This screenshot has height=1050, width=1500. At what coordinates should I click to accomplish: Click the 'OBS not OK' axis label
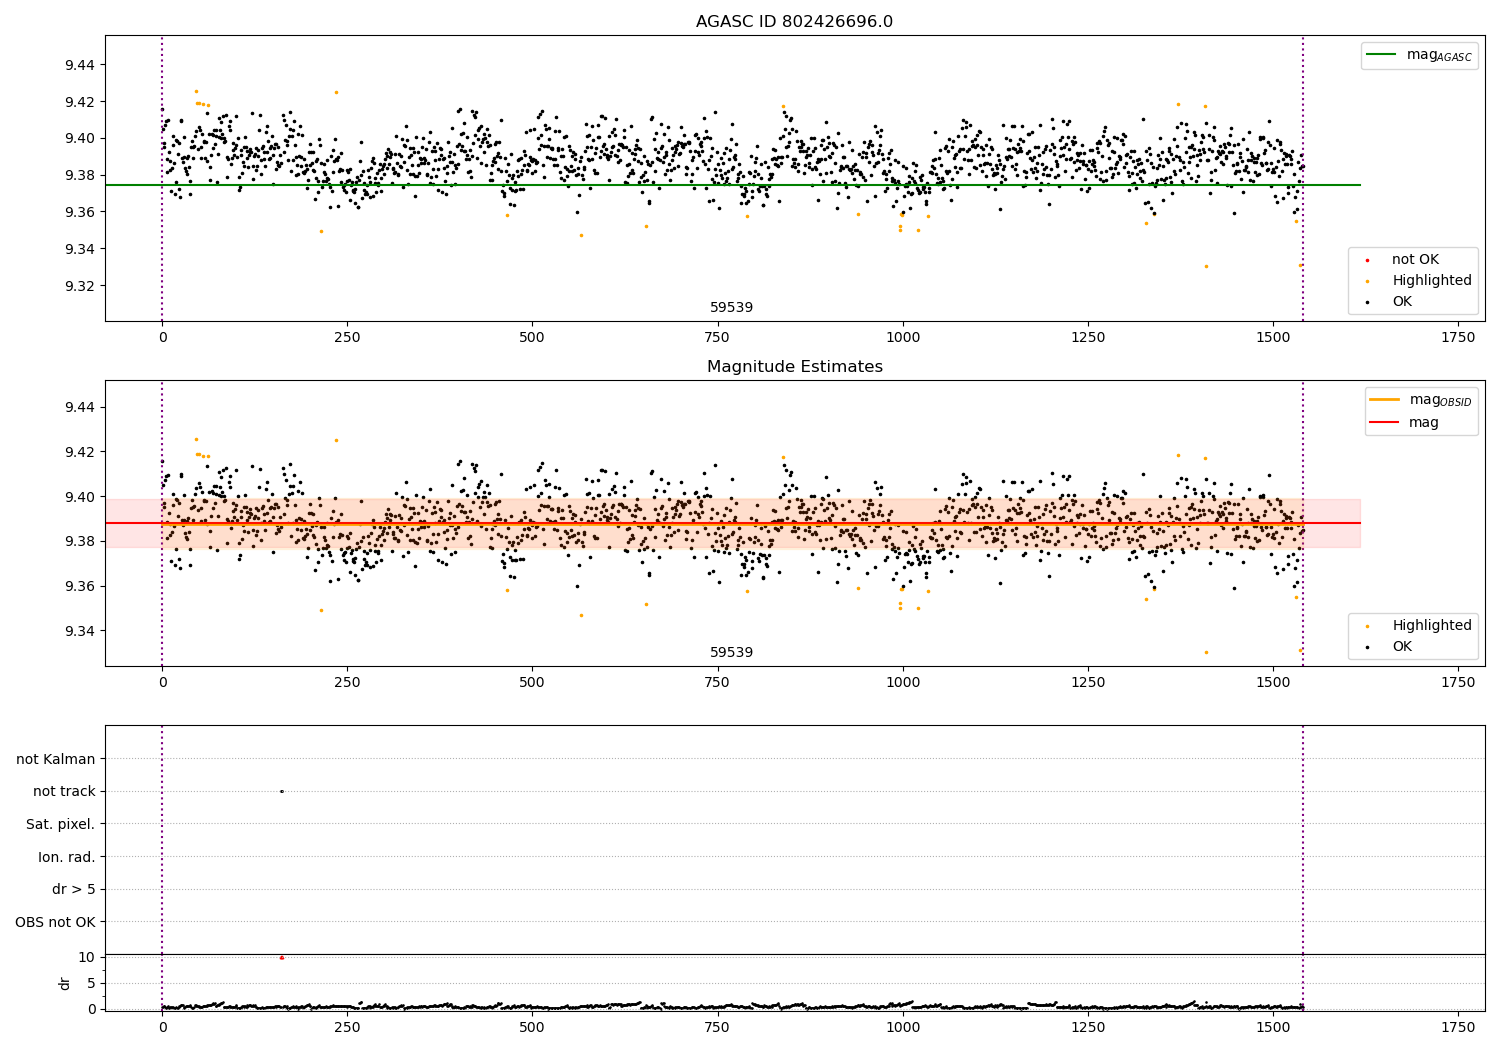coord(56,922)
